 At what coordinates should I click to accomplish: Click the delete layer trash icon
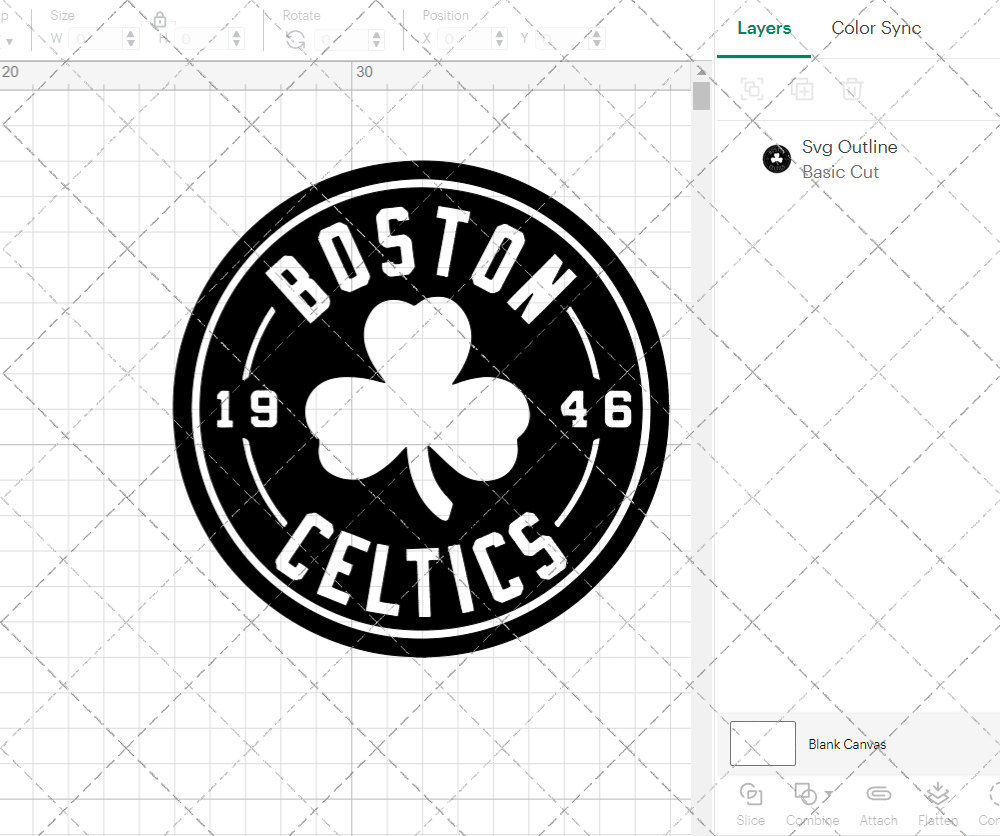tap(852, 89)
